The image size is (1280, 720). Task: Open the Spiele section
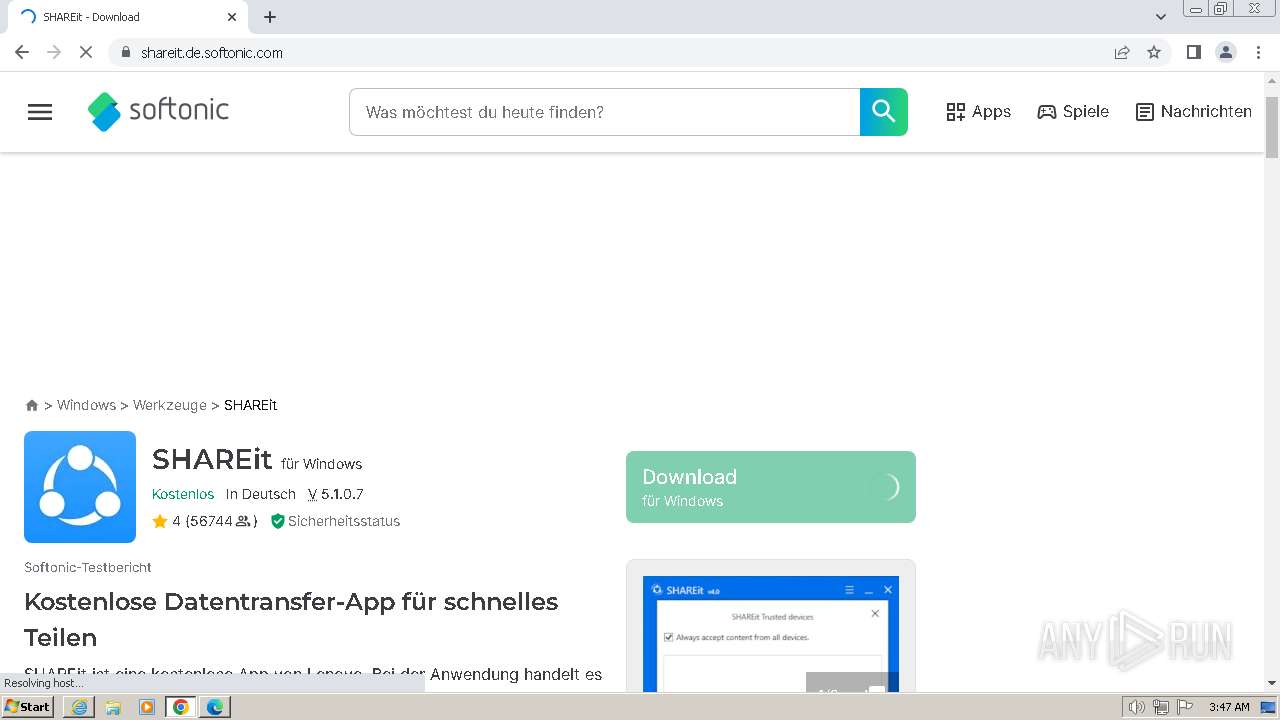pyautogui.click(x=1073, y=112)
